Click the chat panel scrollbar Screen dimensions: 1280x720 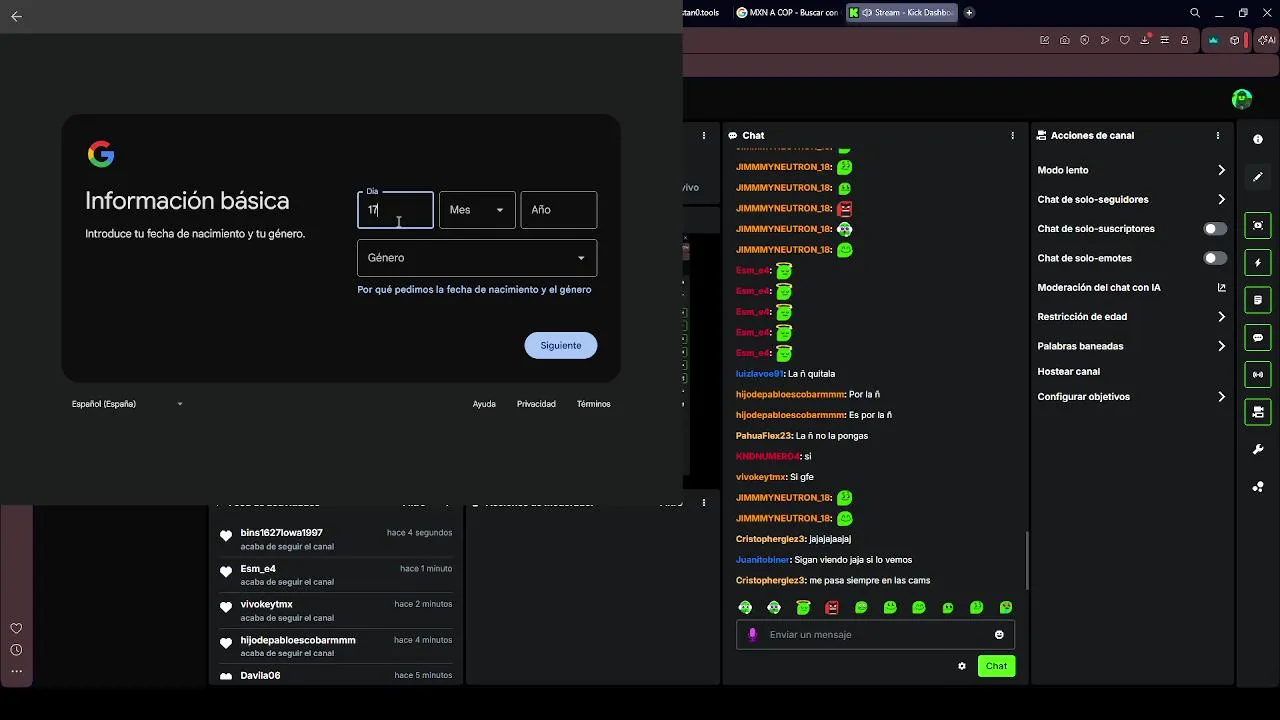coord(1027,560)
